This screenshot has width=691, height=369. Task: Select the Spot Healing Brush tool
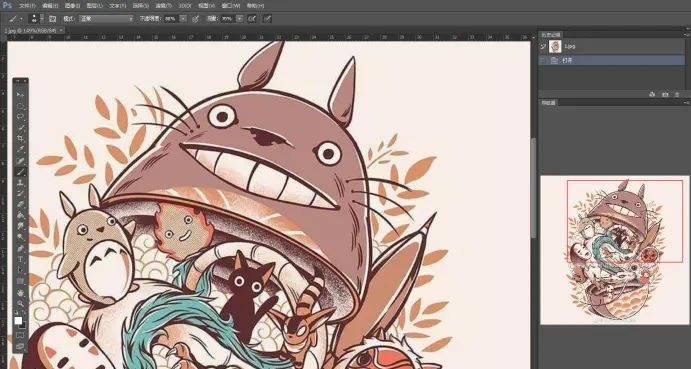click(x=20, y=160)
